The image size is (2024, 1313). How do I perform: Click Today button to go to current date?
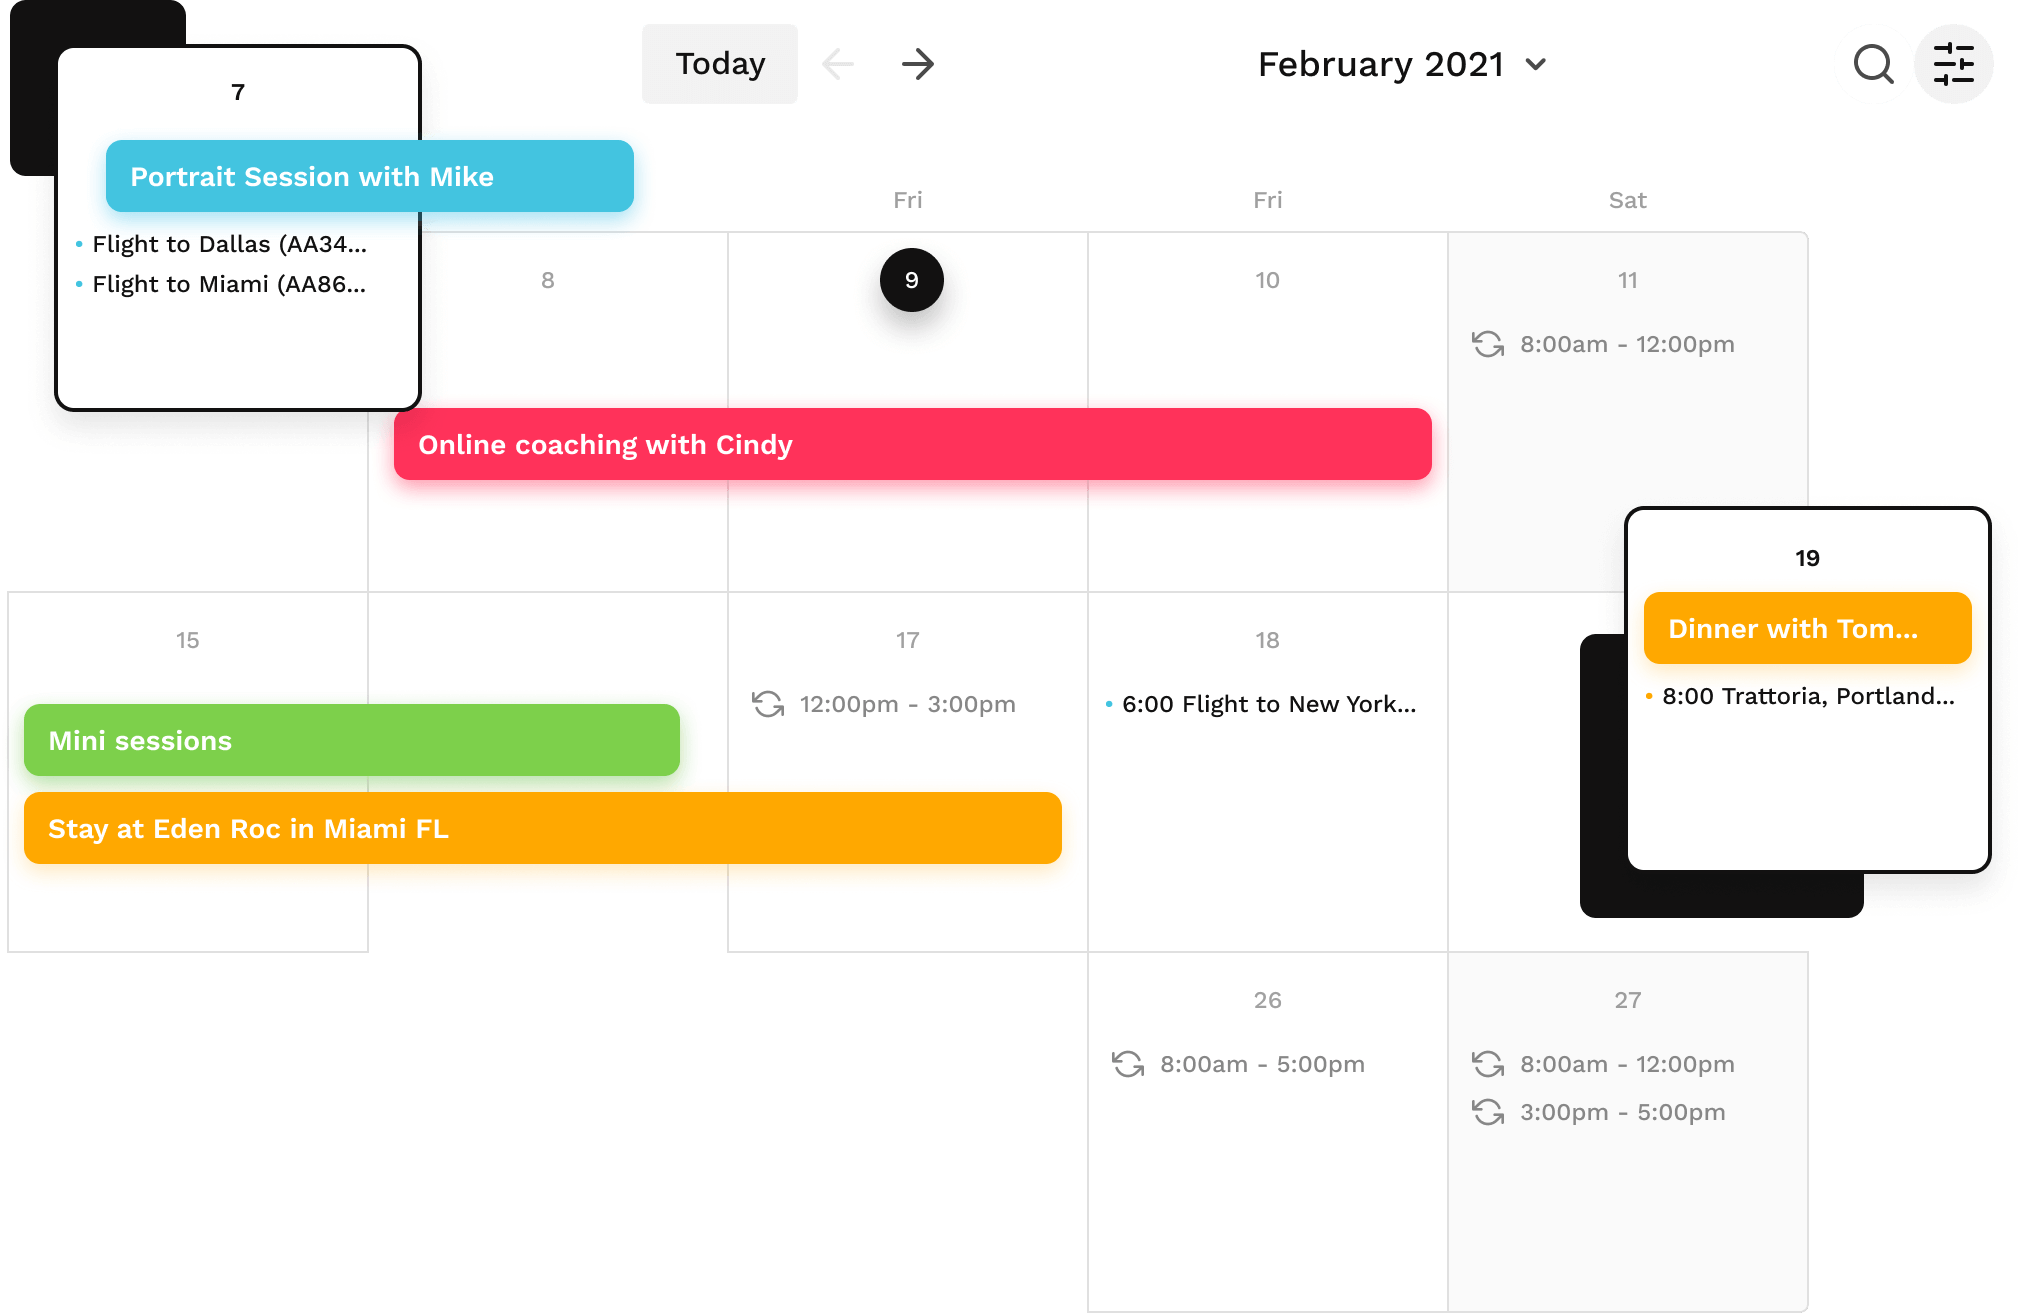click(x=721, y=63)
